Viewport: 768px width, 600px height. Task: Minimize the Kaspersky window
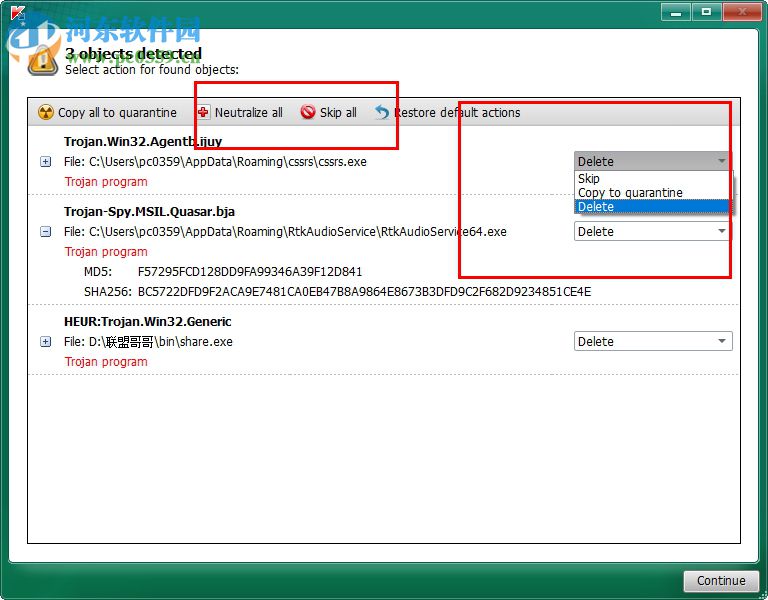click(676, 12)
